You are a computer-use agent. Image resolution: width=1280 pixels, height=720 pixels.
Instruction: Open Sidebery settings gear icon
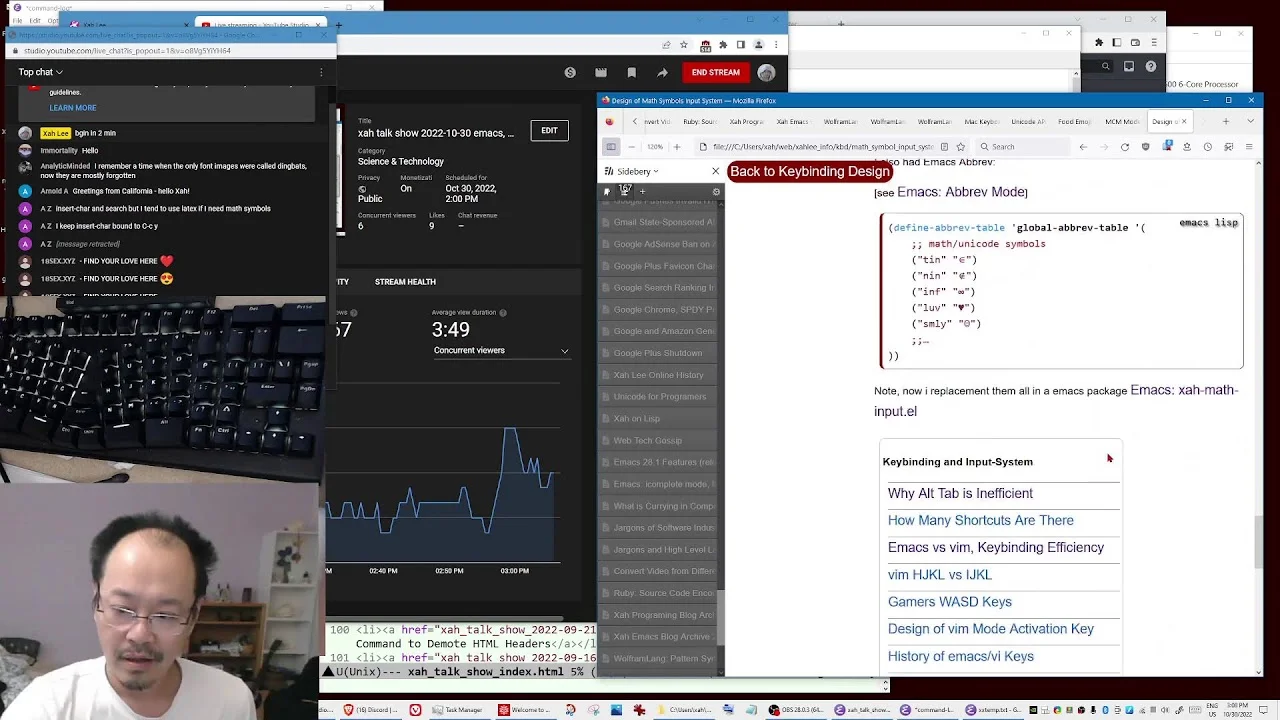(x=716, y=192)
